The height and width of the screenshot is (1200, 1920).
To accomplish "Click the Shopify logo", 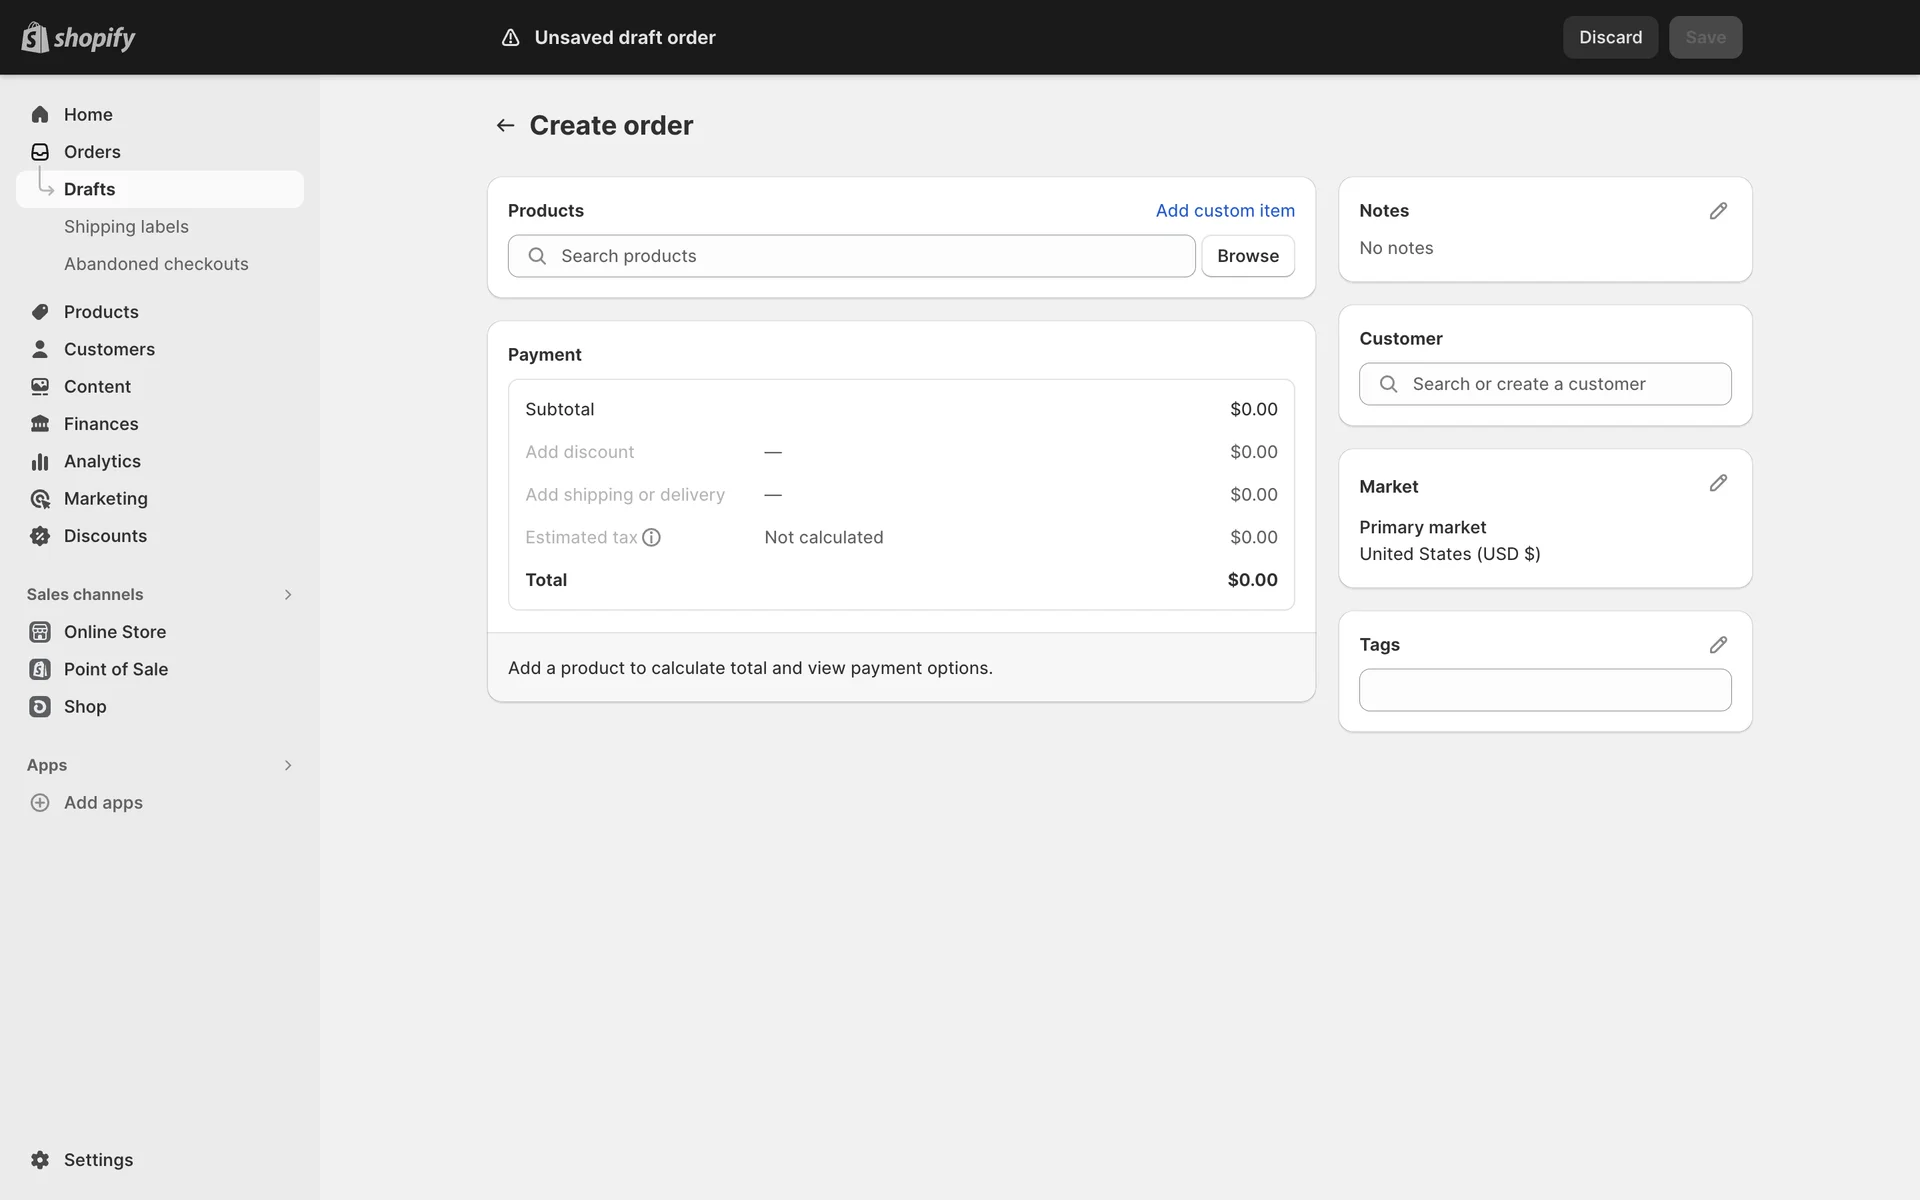I will [78, 37].
